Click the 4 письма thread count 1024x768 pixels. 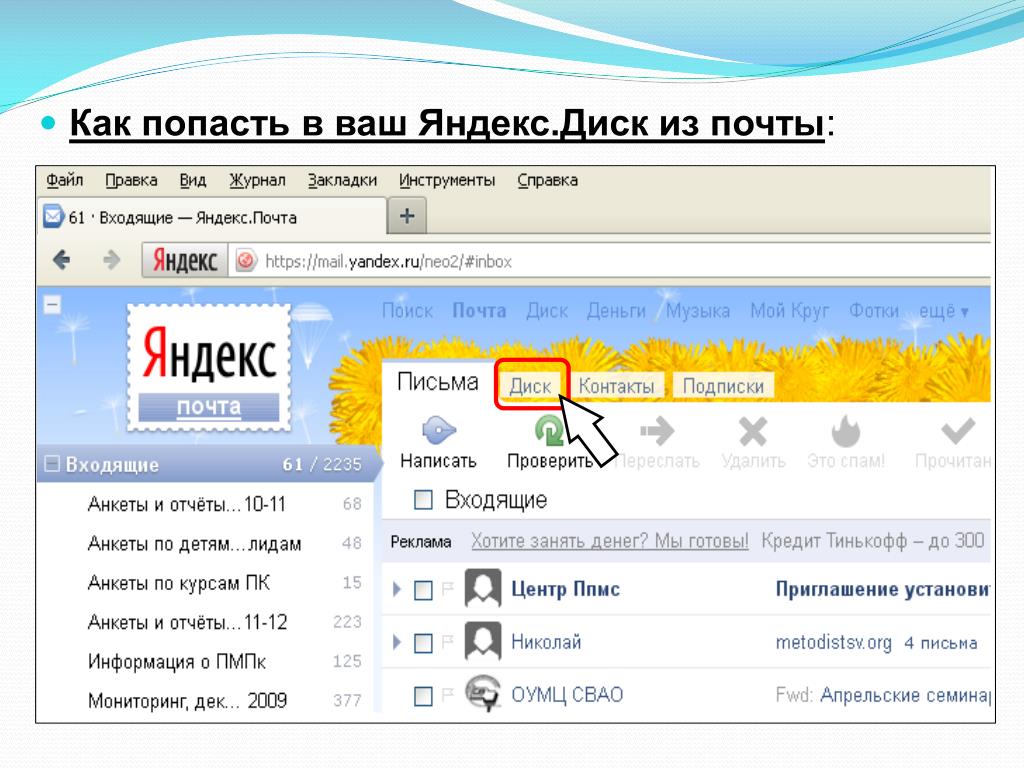[x=940, y=643]
